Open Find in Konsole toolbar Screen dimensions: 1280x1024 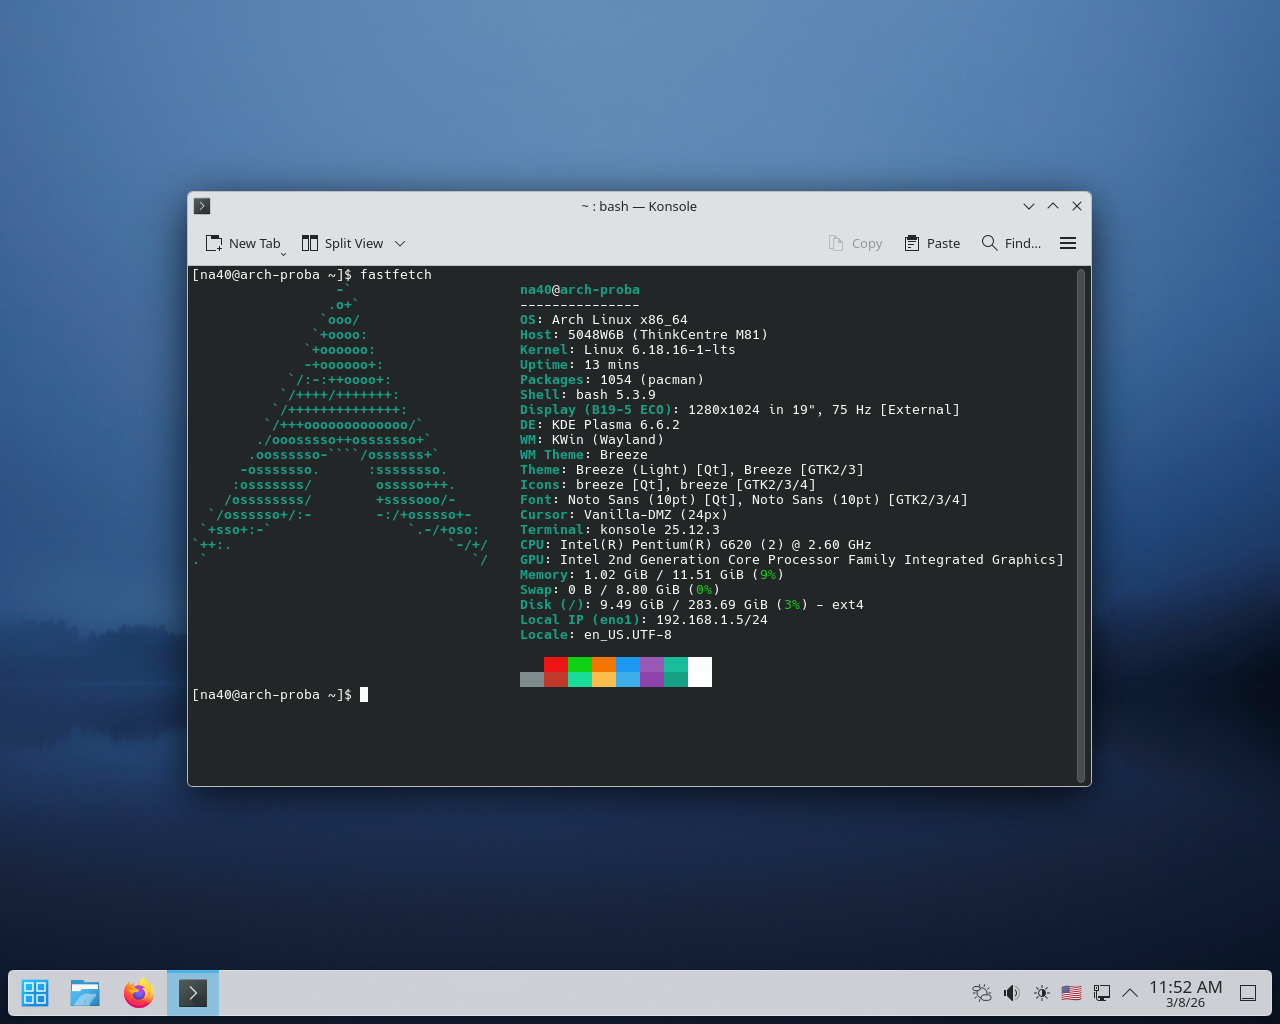(x=1011, y=243)
